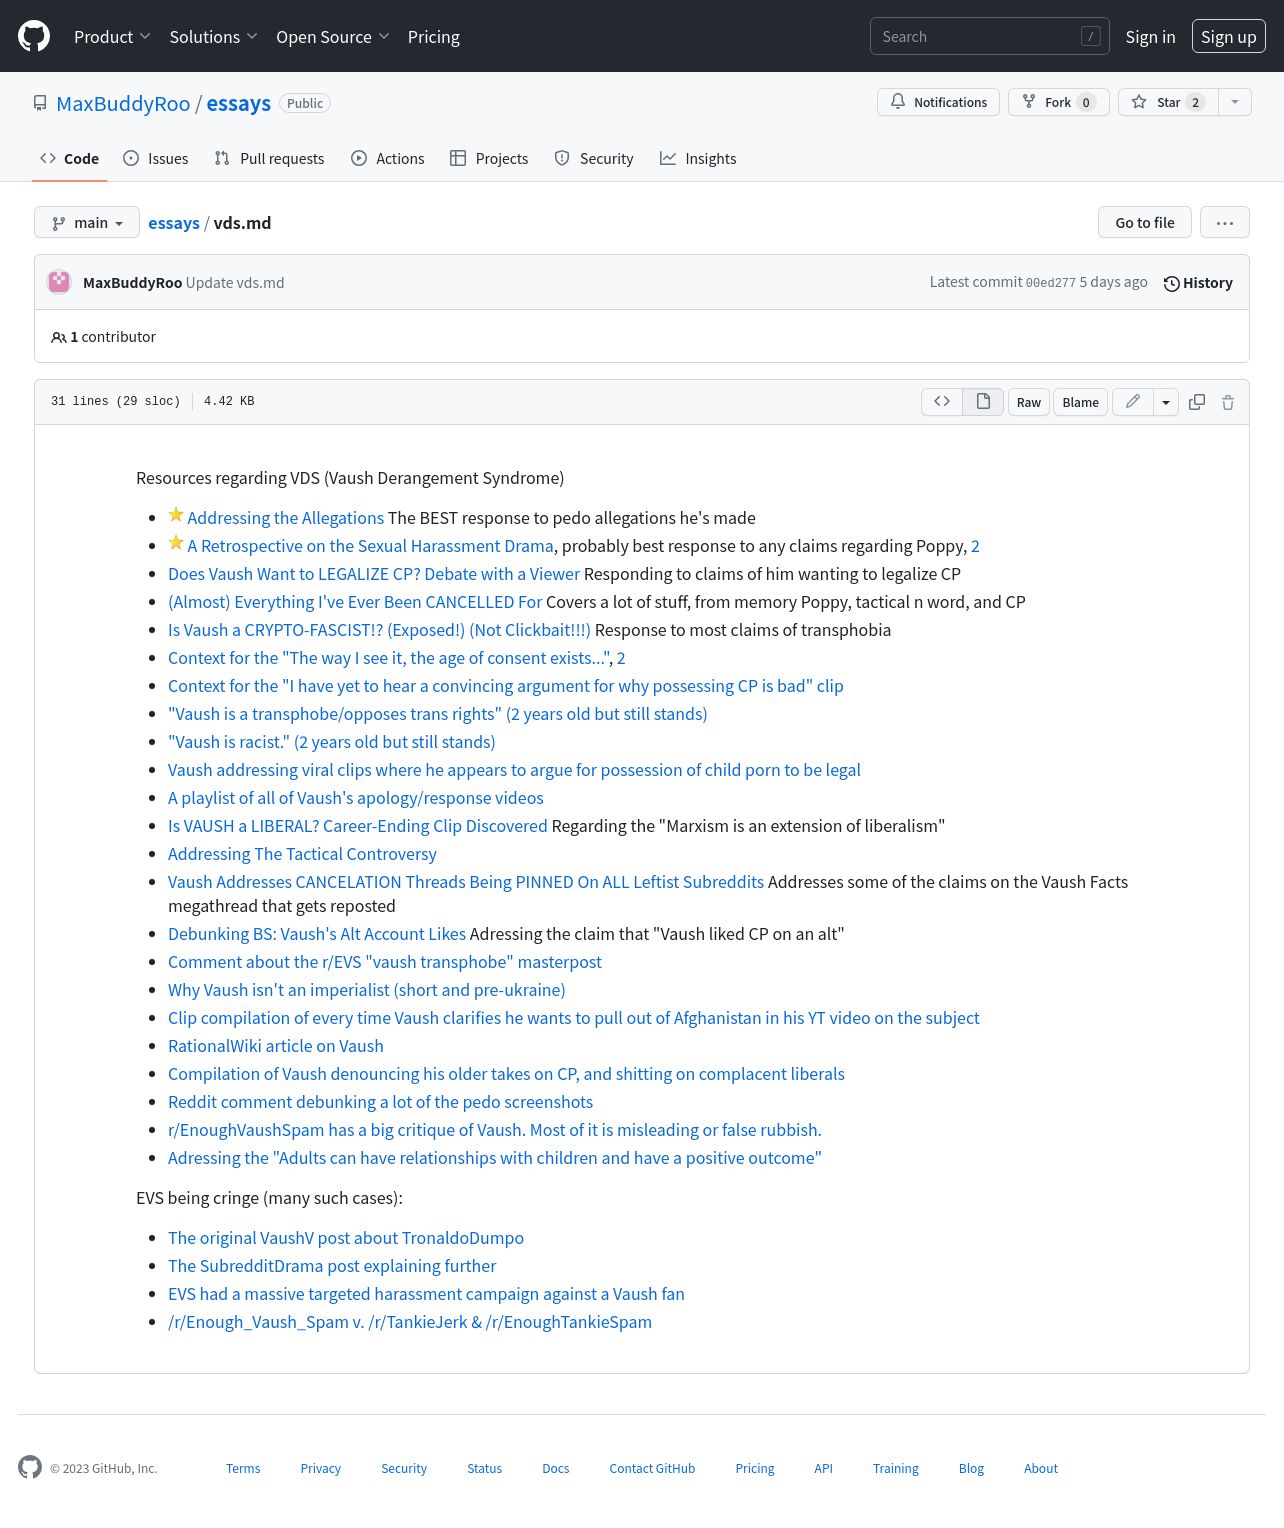This screenshot has height=1528, width=1284.
Task: Star the essays repository
Action: (x=1168, y=102)
